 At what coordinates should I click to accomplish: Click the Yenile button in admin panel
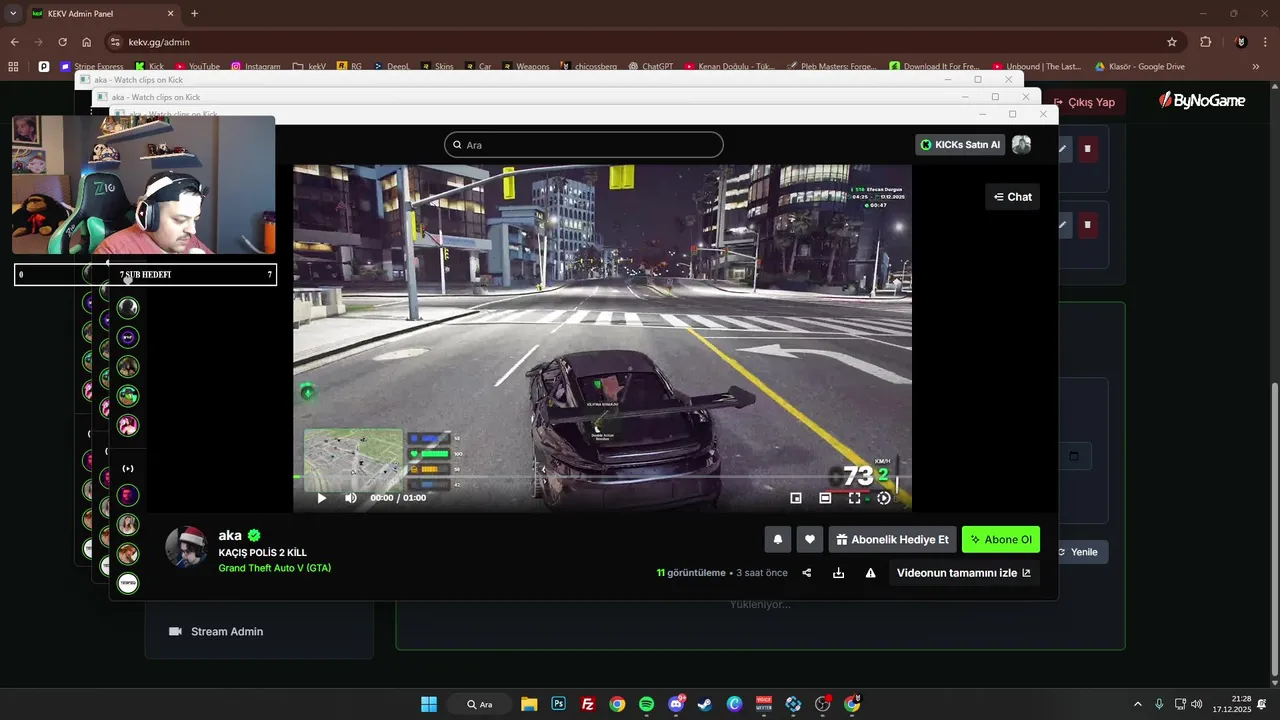1084,552
